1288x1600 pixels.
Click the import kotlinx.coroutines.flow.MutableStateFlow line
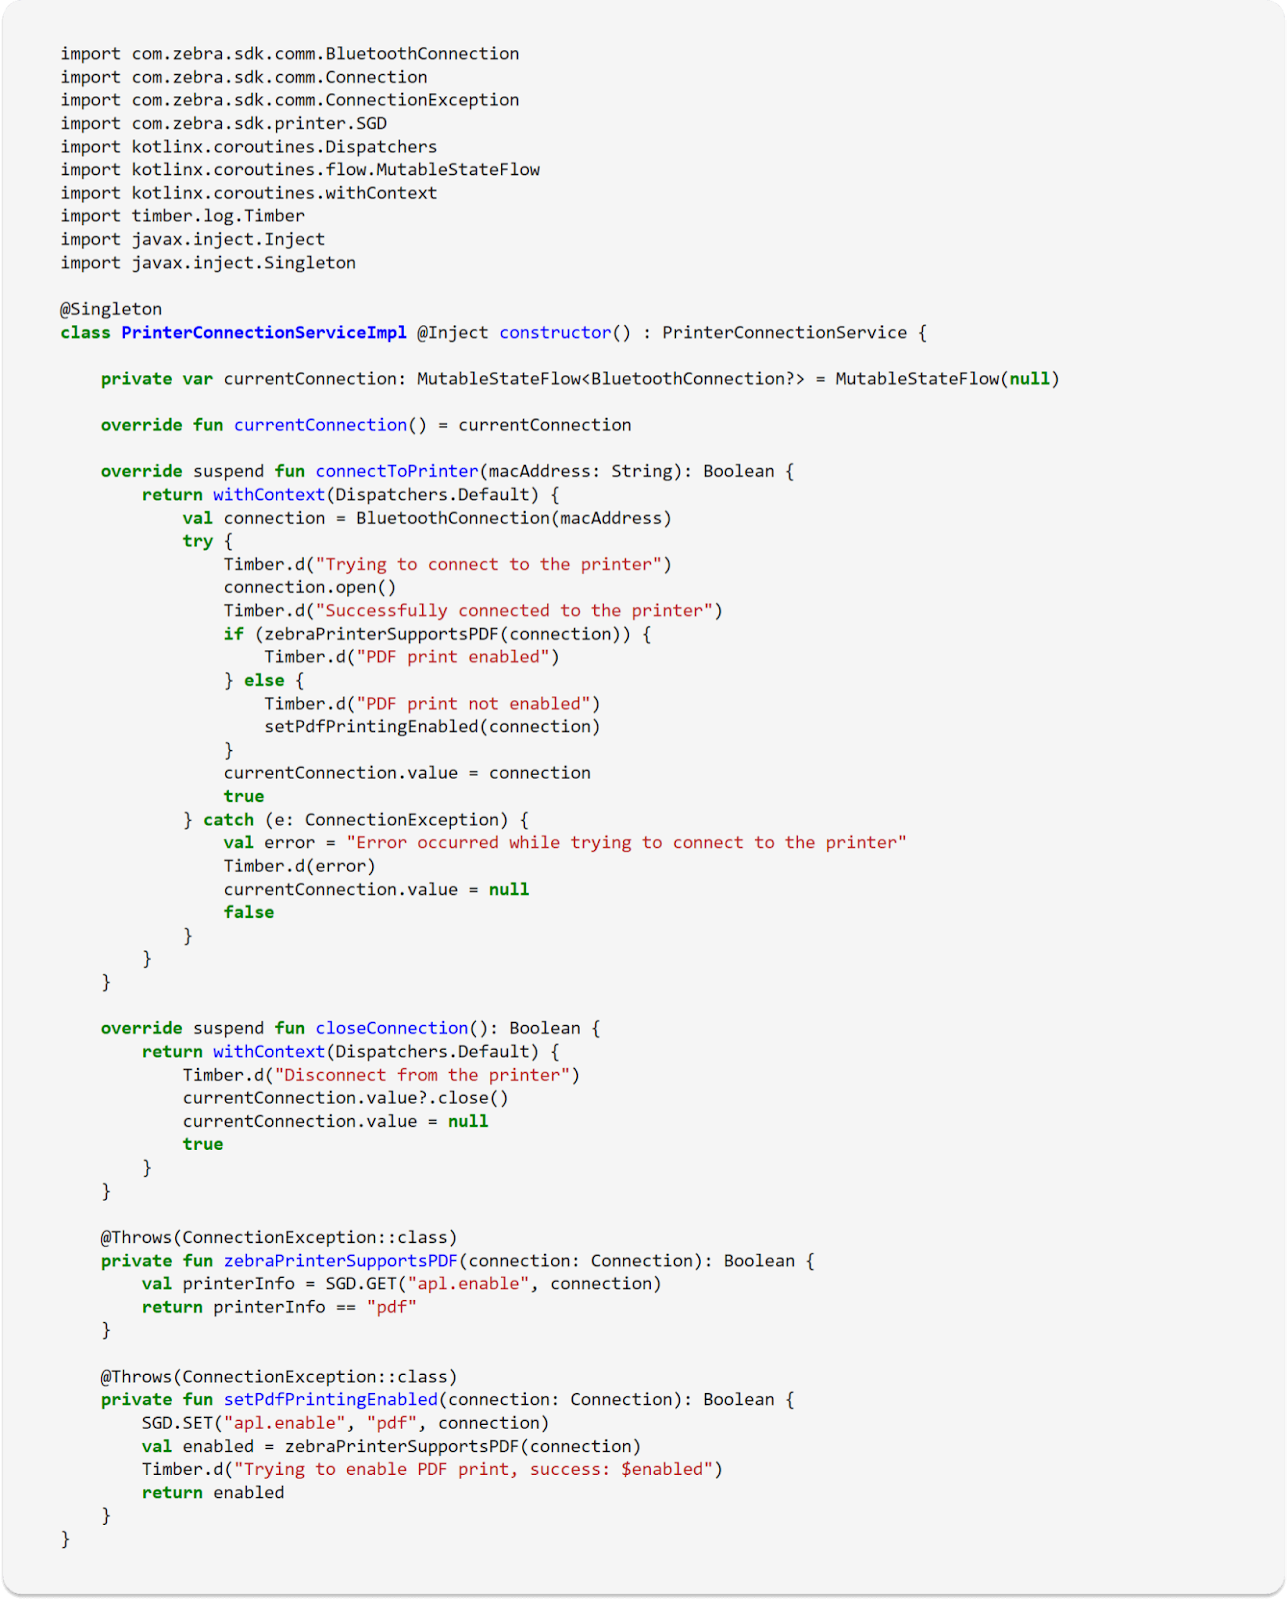pyautogui.click(x=300, y=170)
